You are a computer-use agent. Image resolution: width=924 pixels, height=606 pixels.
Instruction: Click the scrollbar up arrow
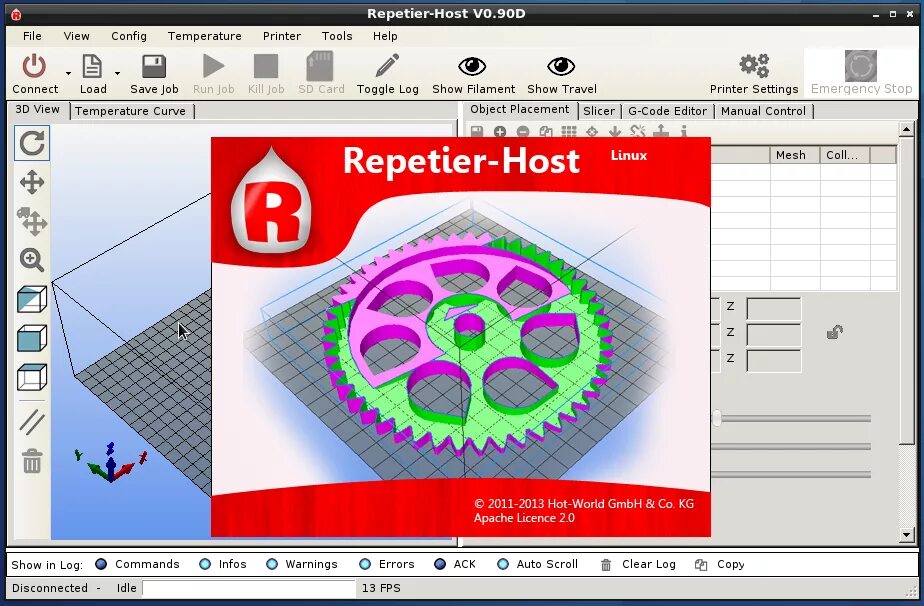[906, 129]
